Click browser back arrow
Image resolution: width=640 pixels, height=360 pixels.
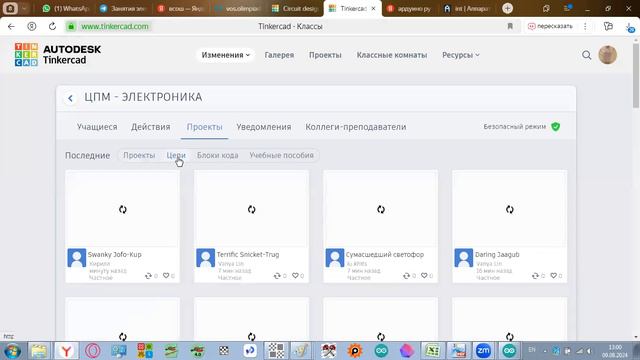click(x=11, y=26)
